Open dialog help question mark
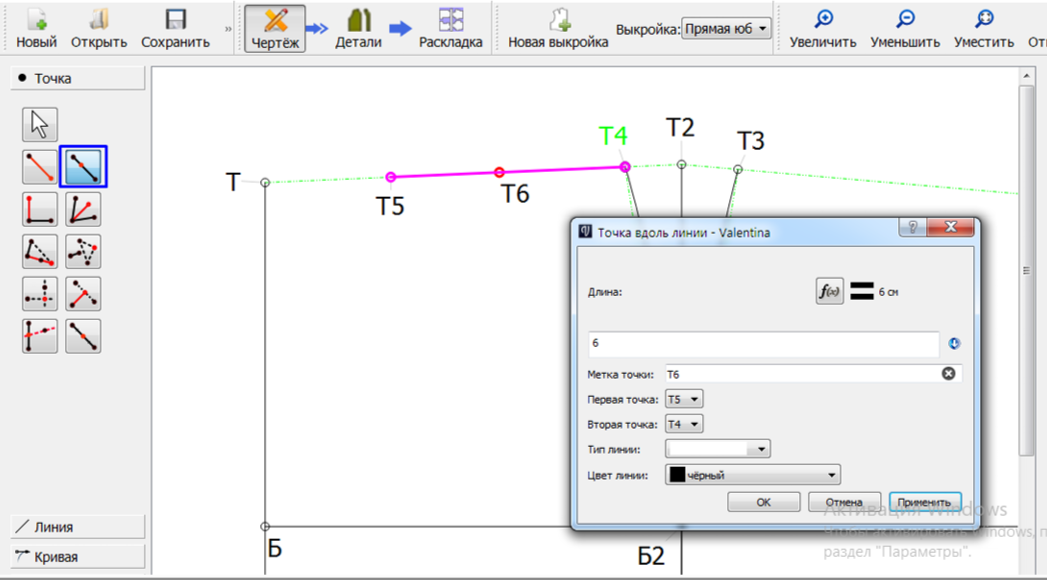 click(x=913, y=227)
